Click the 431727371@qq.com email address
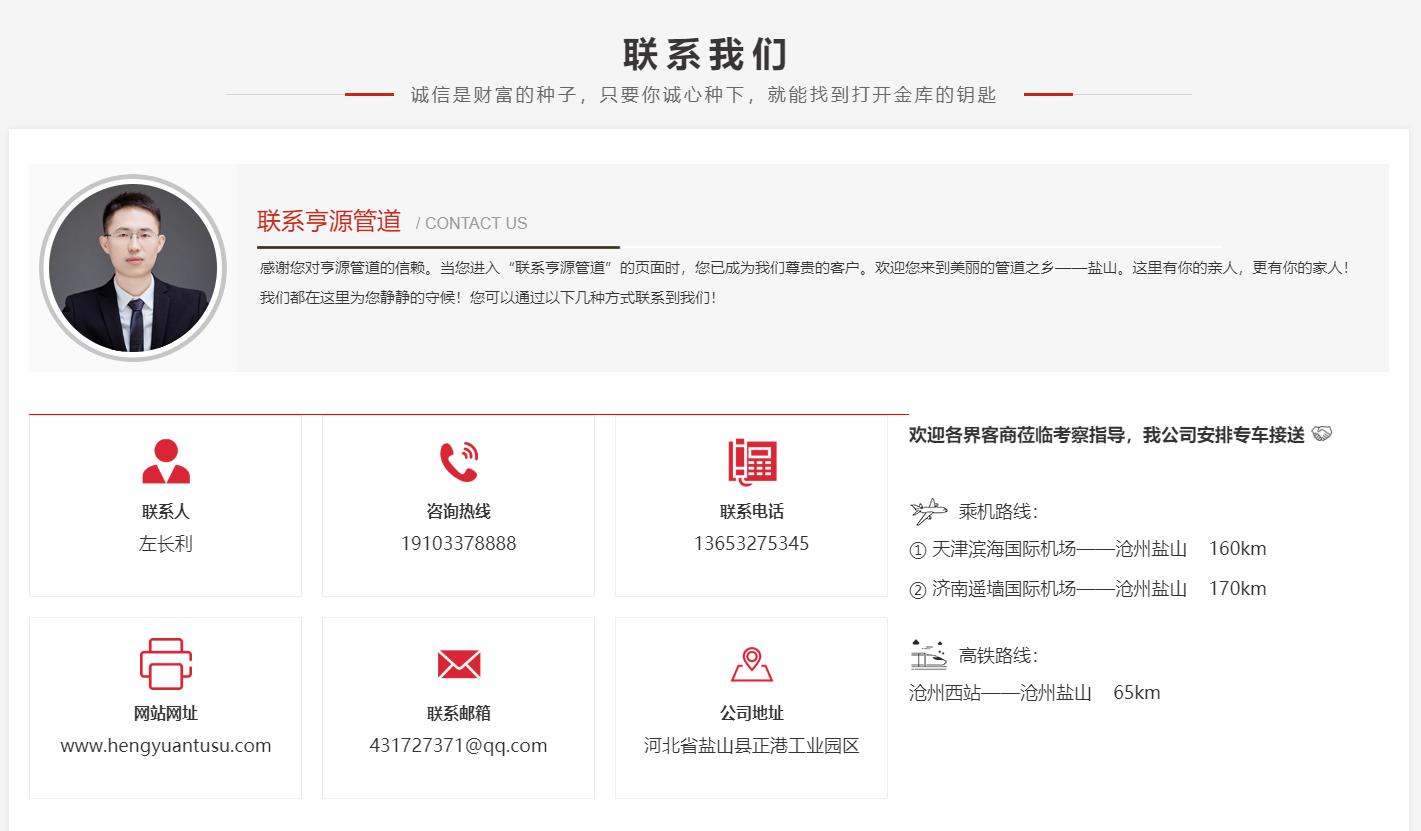This screenshot has width=1421, height=831. (458, 745)
